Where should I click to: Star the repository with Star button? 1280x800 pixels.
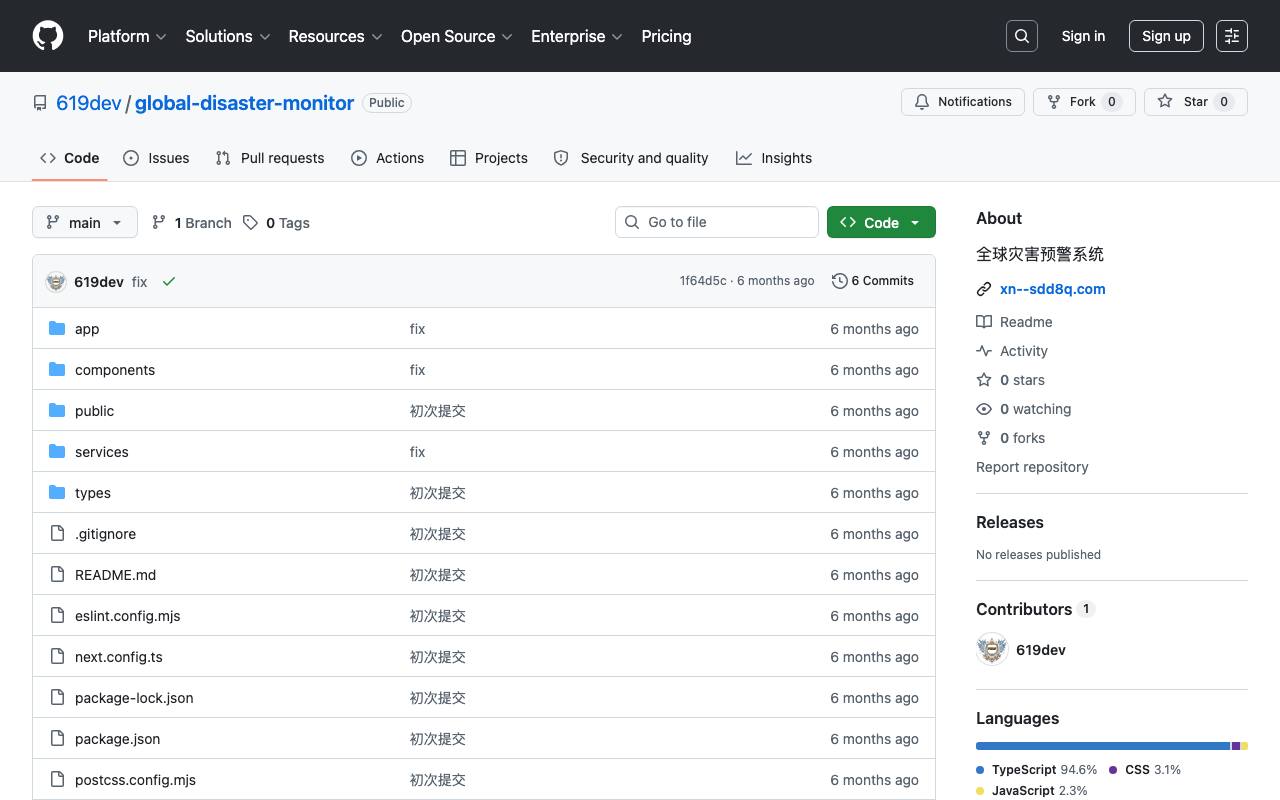coord(1196,102)
